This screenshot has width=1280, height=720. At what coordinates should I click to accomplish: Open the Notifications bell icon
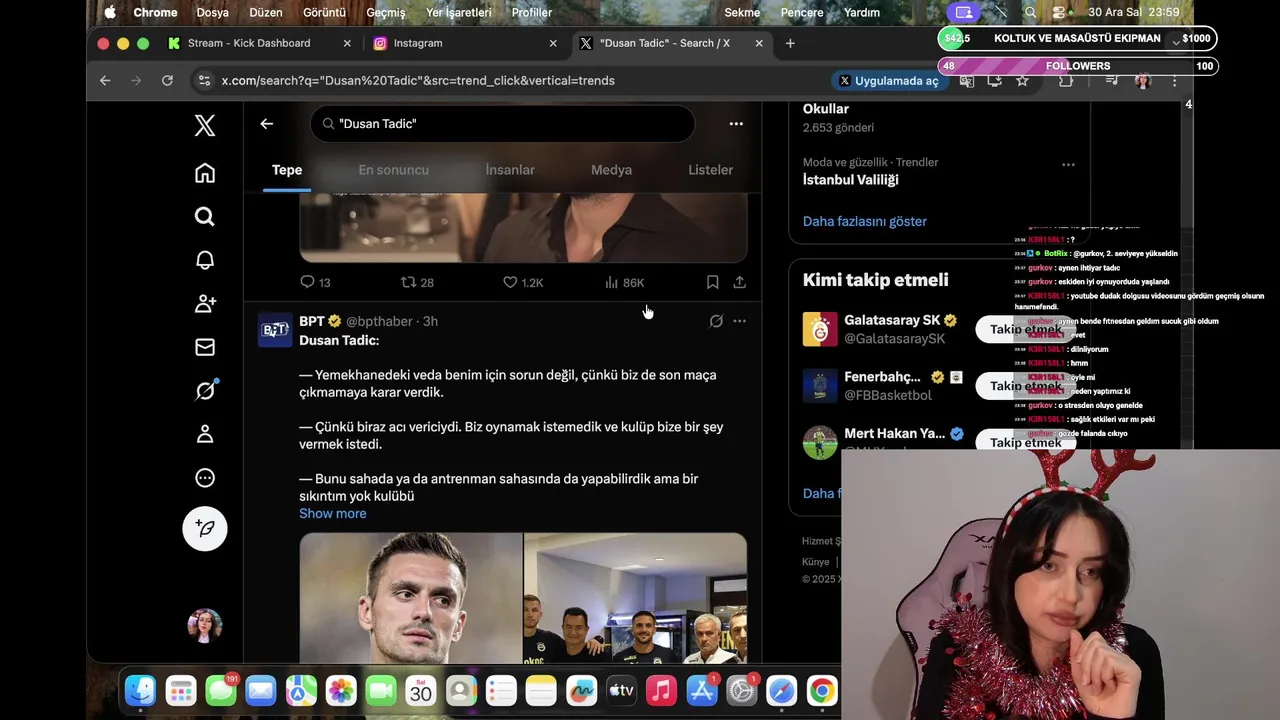click(205, 260)
